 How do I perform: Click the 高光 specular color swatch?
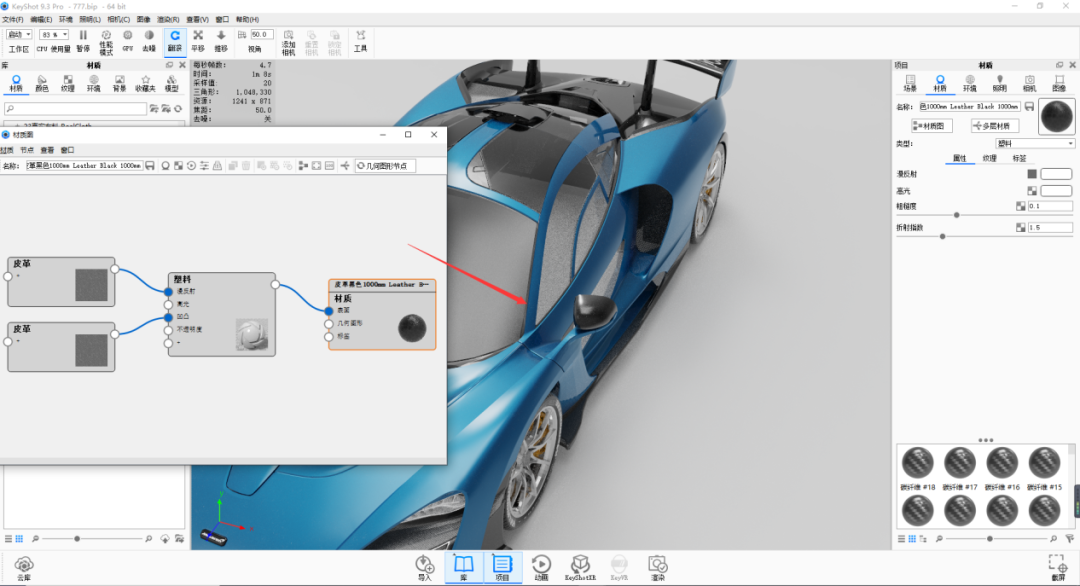1056,191
